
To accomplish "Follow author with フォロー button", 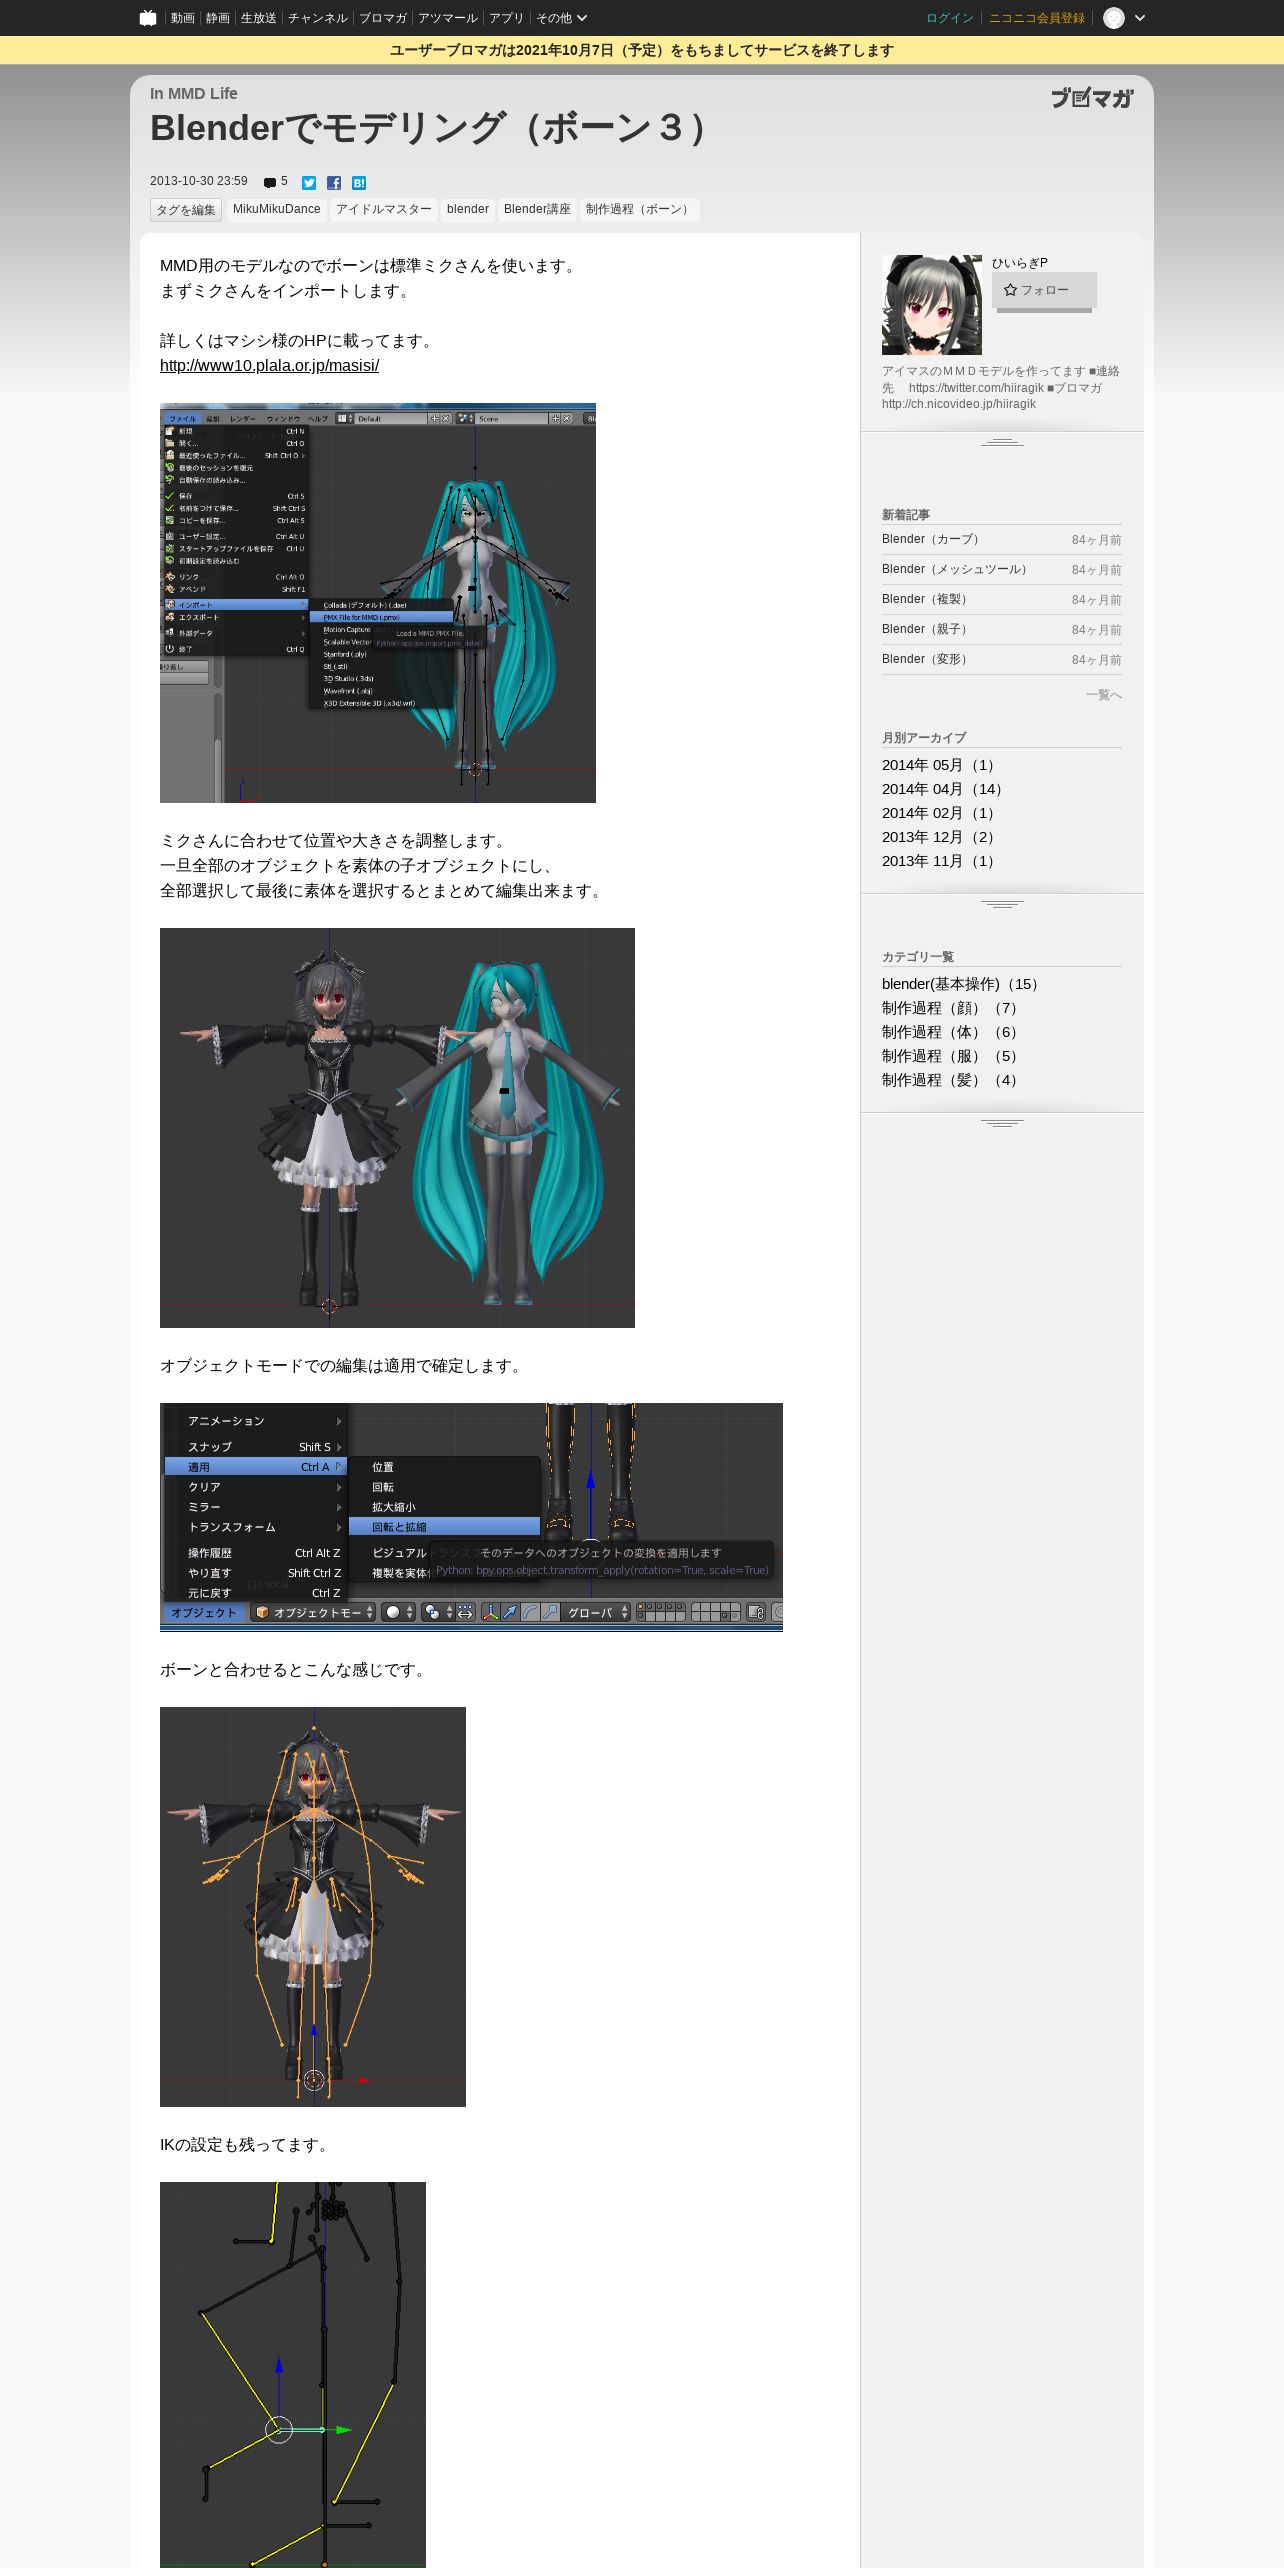I will (x=1044, y=290).
